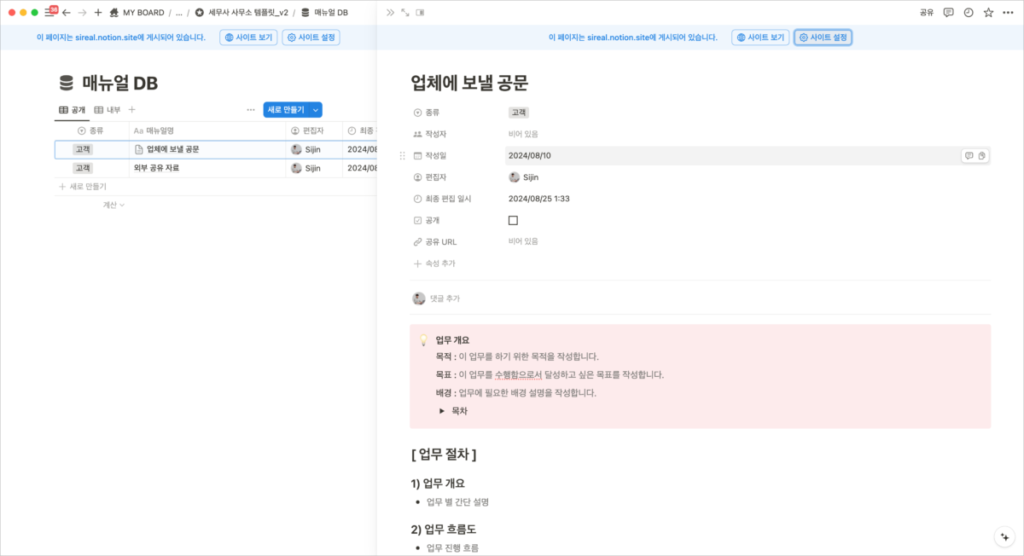Switch to the 내부 view tab

[107, 110]
